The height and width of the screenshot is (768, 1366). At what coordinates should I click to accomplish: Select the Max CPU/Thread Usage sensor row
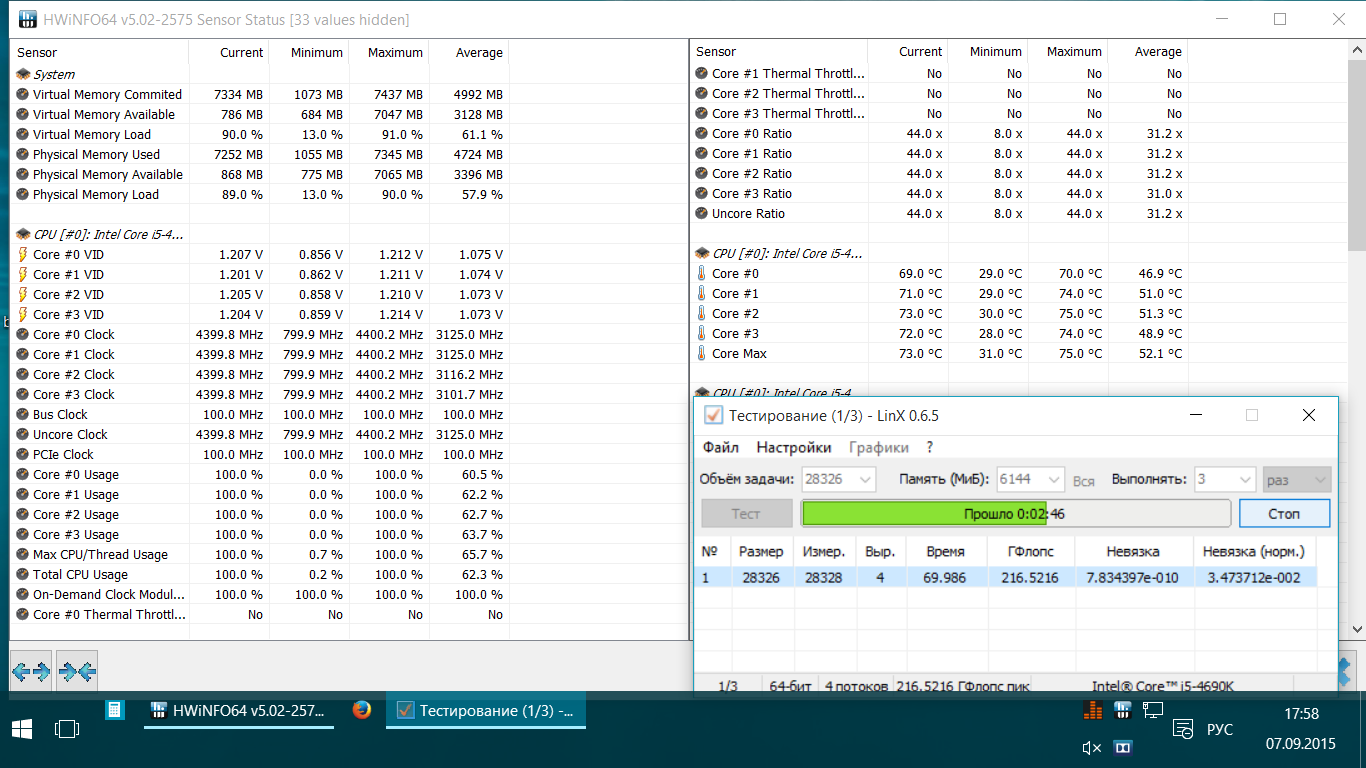(260, 554)
